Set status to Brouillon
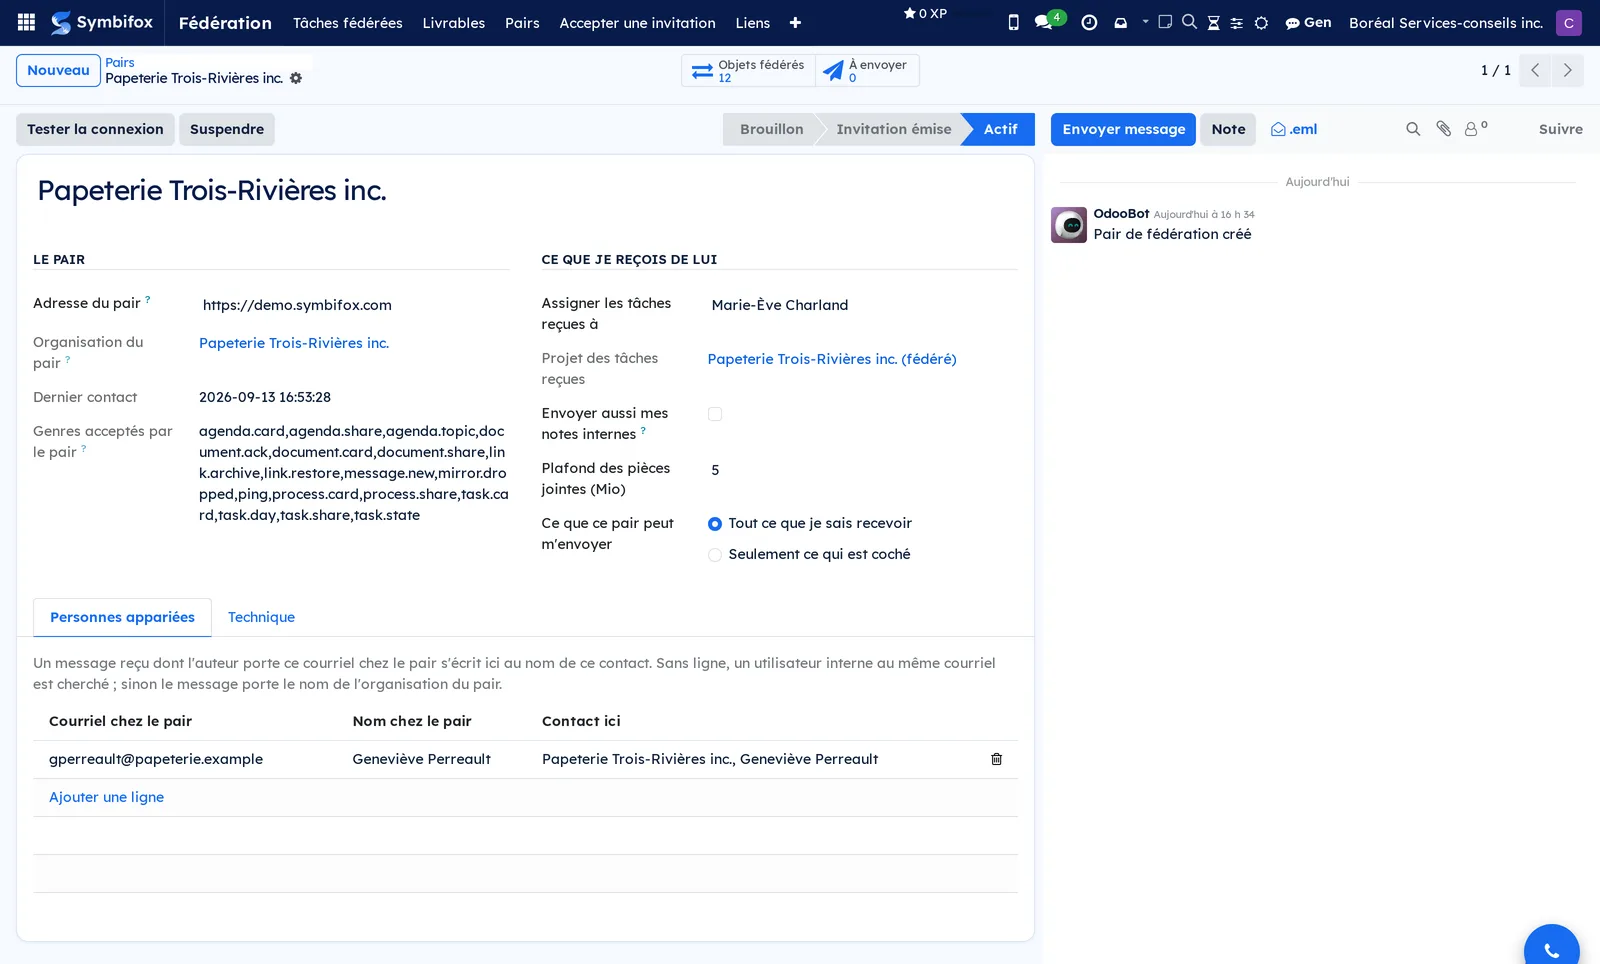Image resolution: width=1600 pixels, height=964 pixels. (x=771, y=129)
